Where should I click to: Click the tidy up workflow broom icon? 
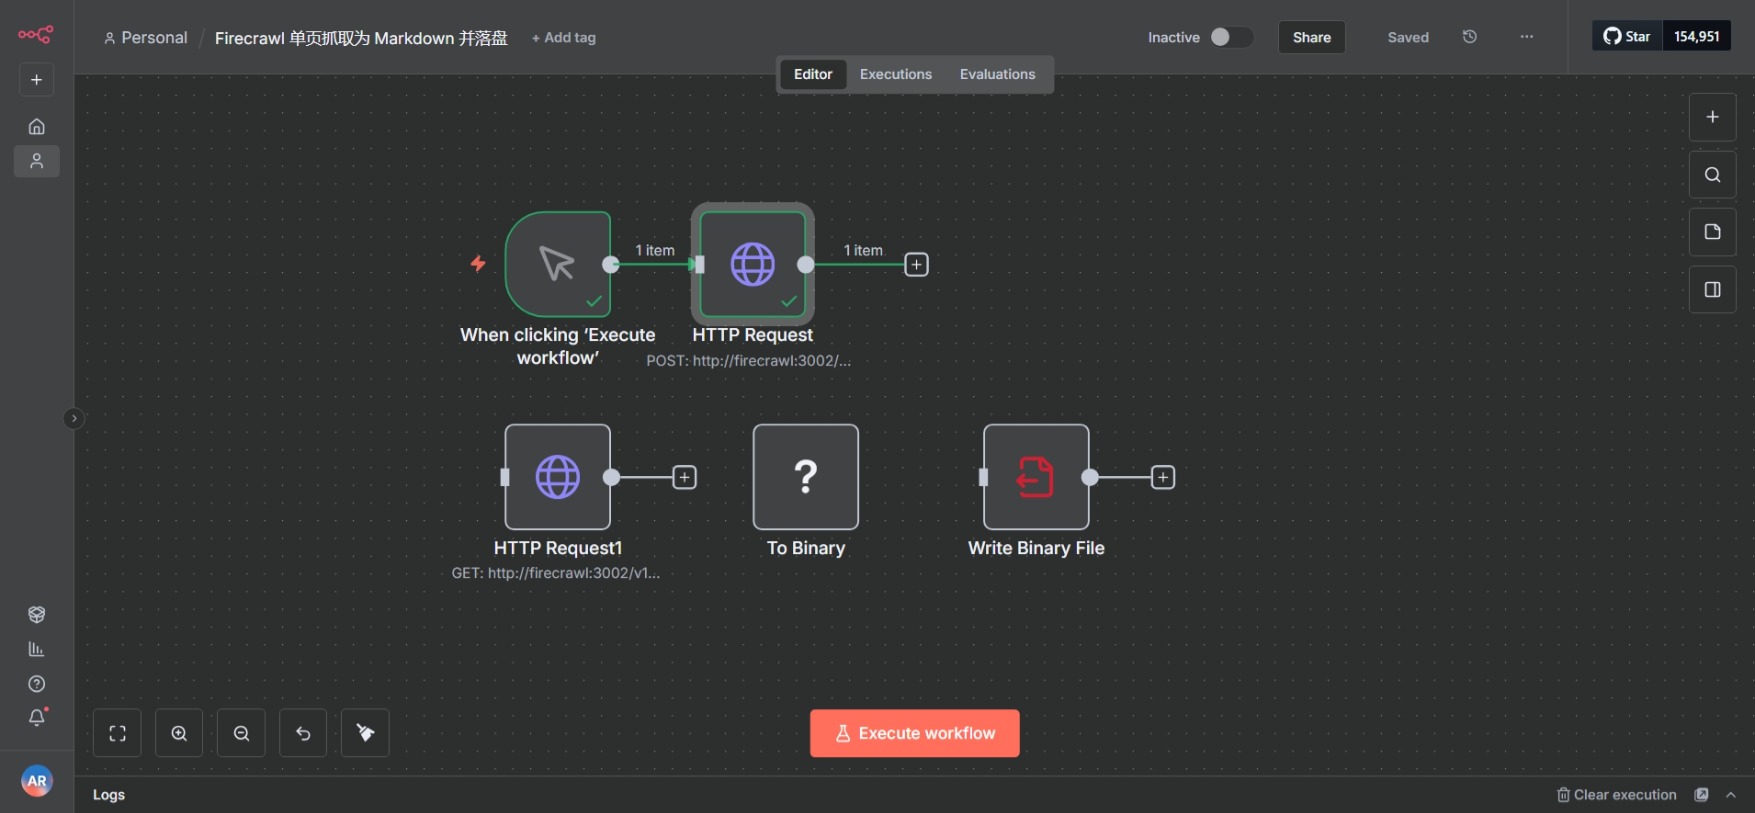tap(365, 733)
